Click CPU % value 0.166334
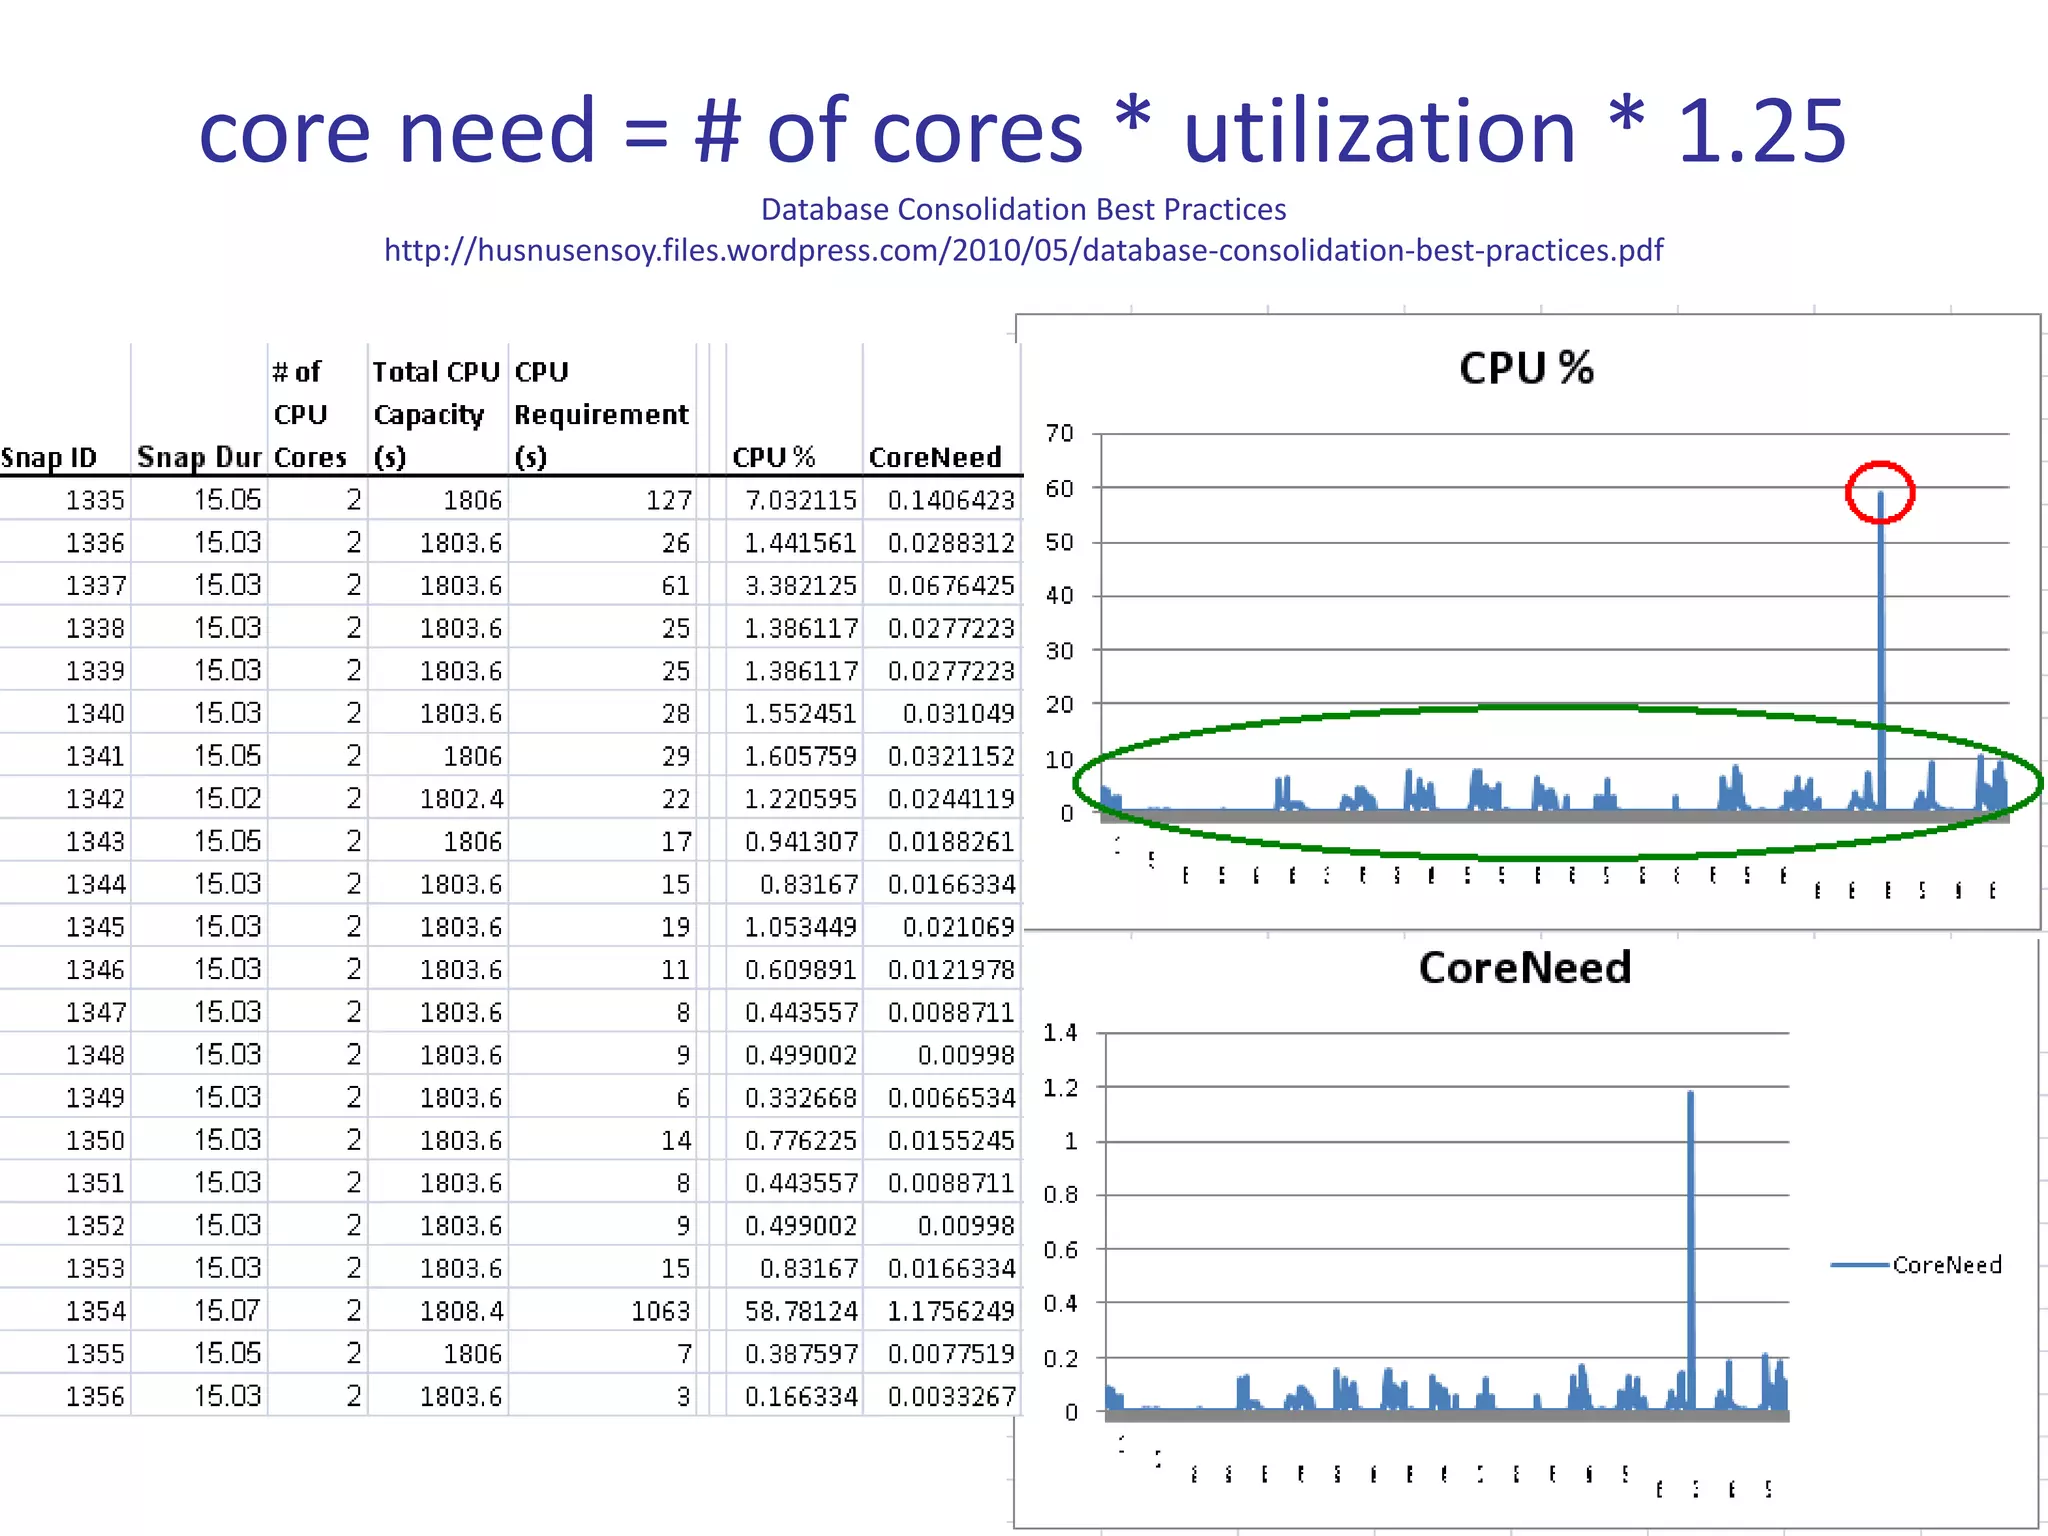 click(x=801, y=1396)
